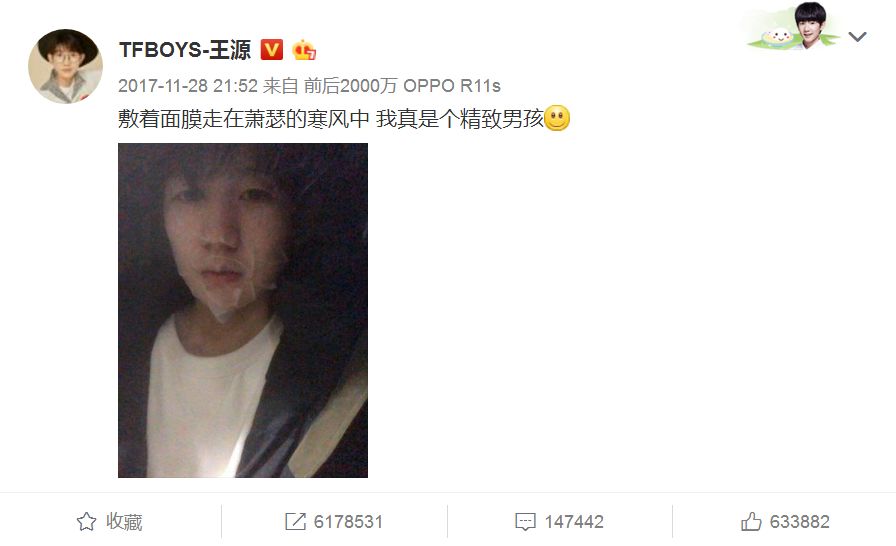Viewport: 896px width, 546px height.
Task: Open the TFBOYS-王源 profile avatar
Action: coord(65,66)
